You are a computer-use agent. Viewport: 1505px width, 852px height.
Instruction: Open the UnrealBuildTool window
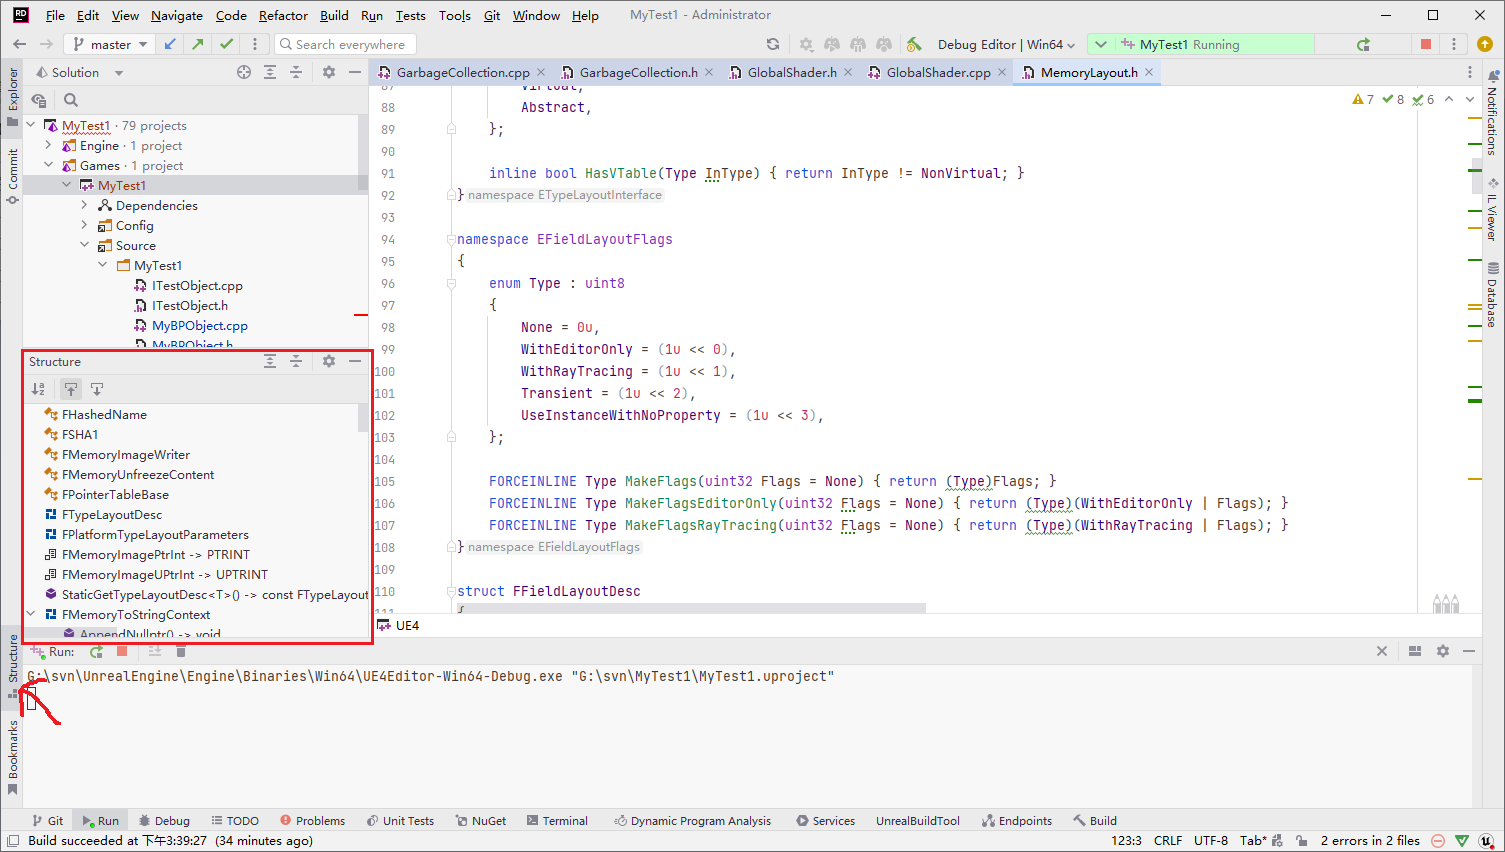(918, 821)
